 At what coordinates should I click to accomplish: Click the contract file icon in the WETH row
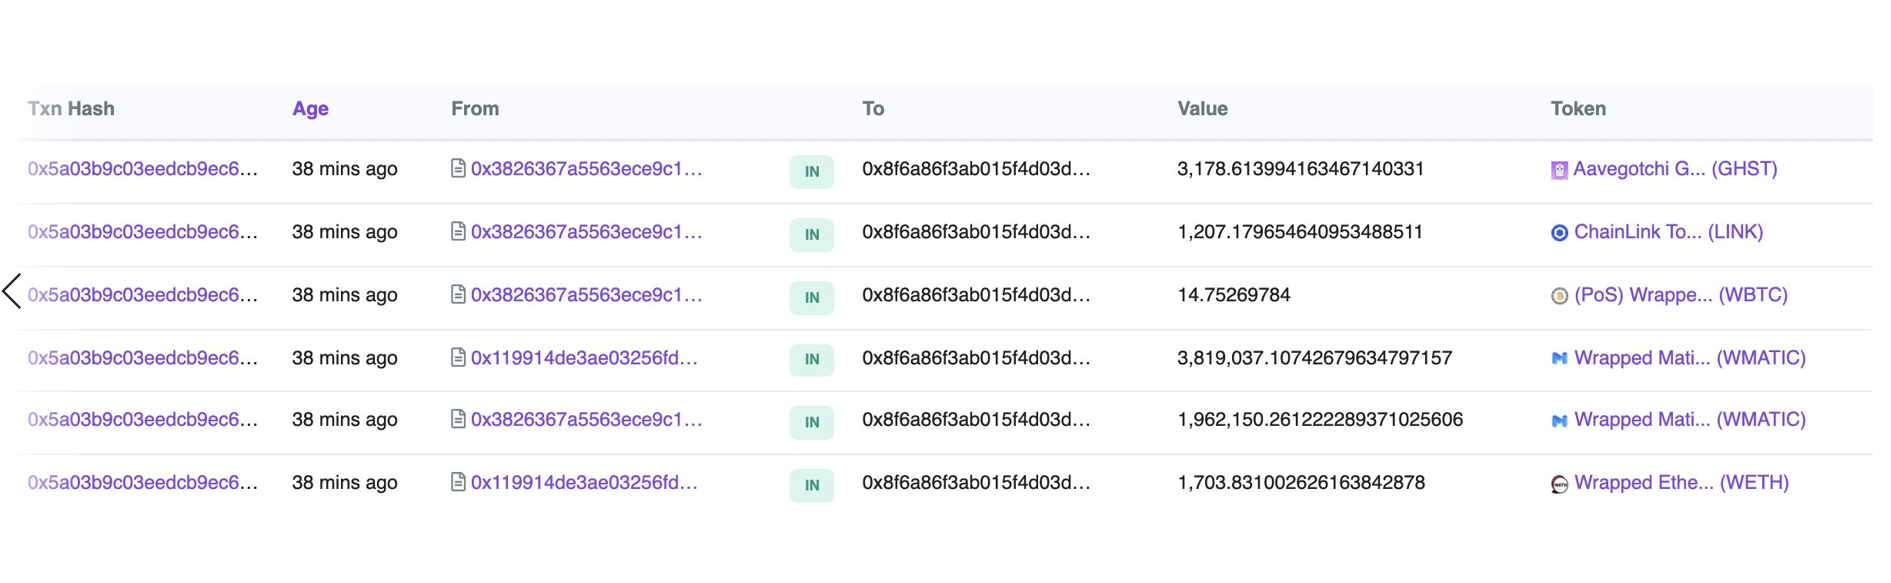tap(458, 482)
